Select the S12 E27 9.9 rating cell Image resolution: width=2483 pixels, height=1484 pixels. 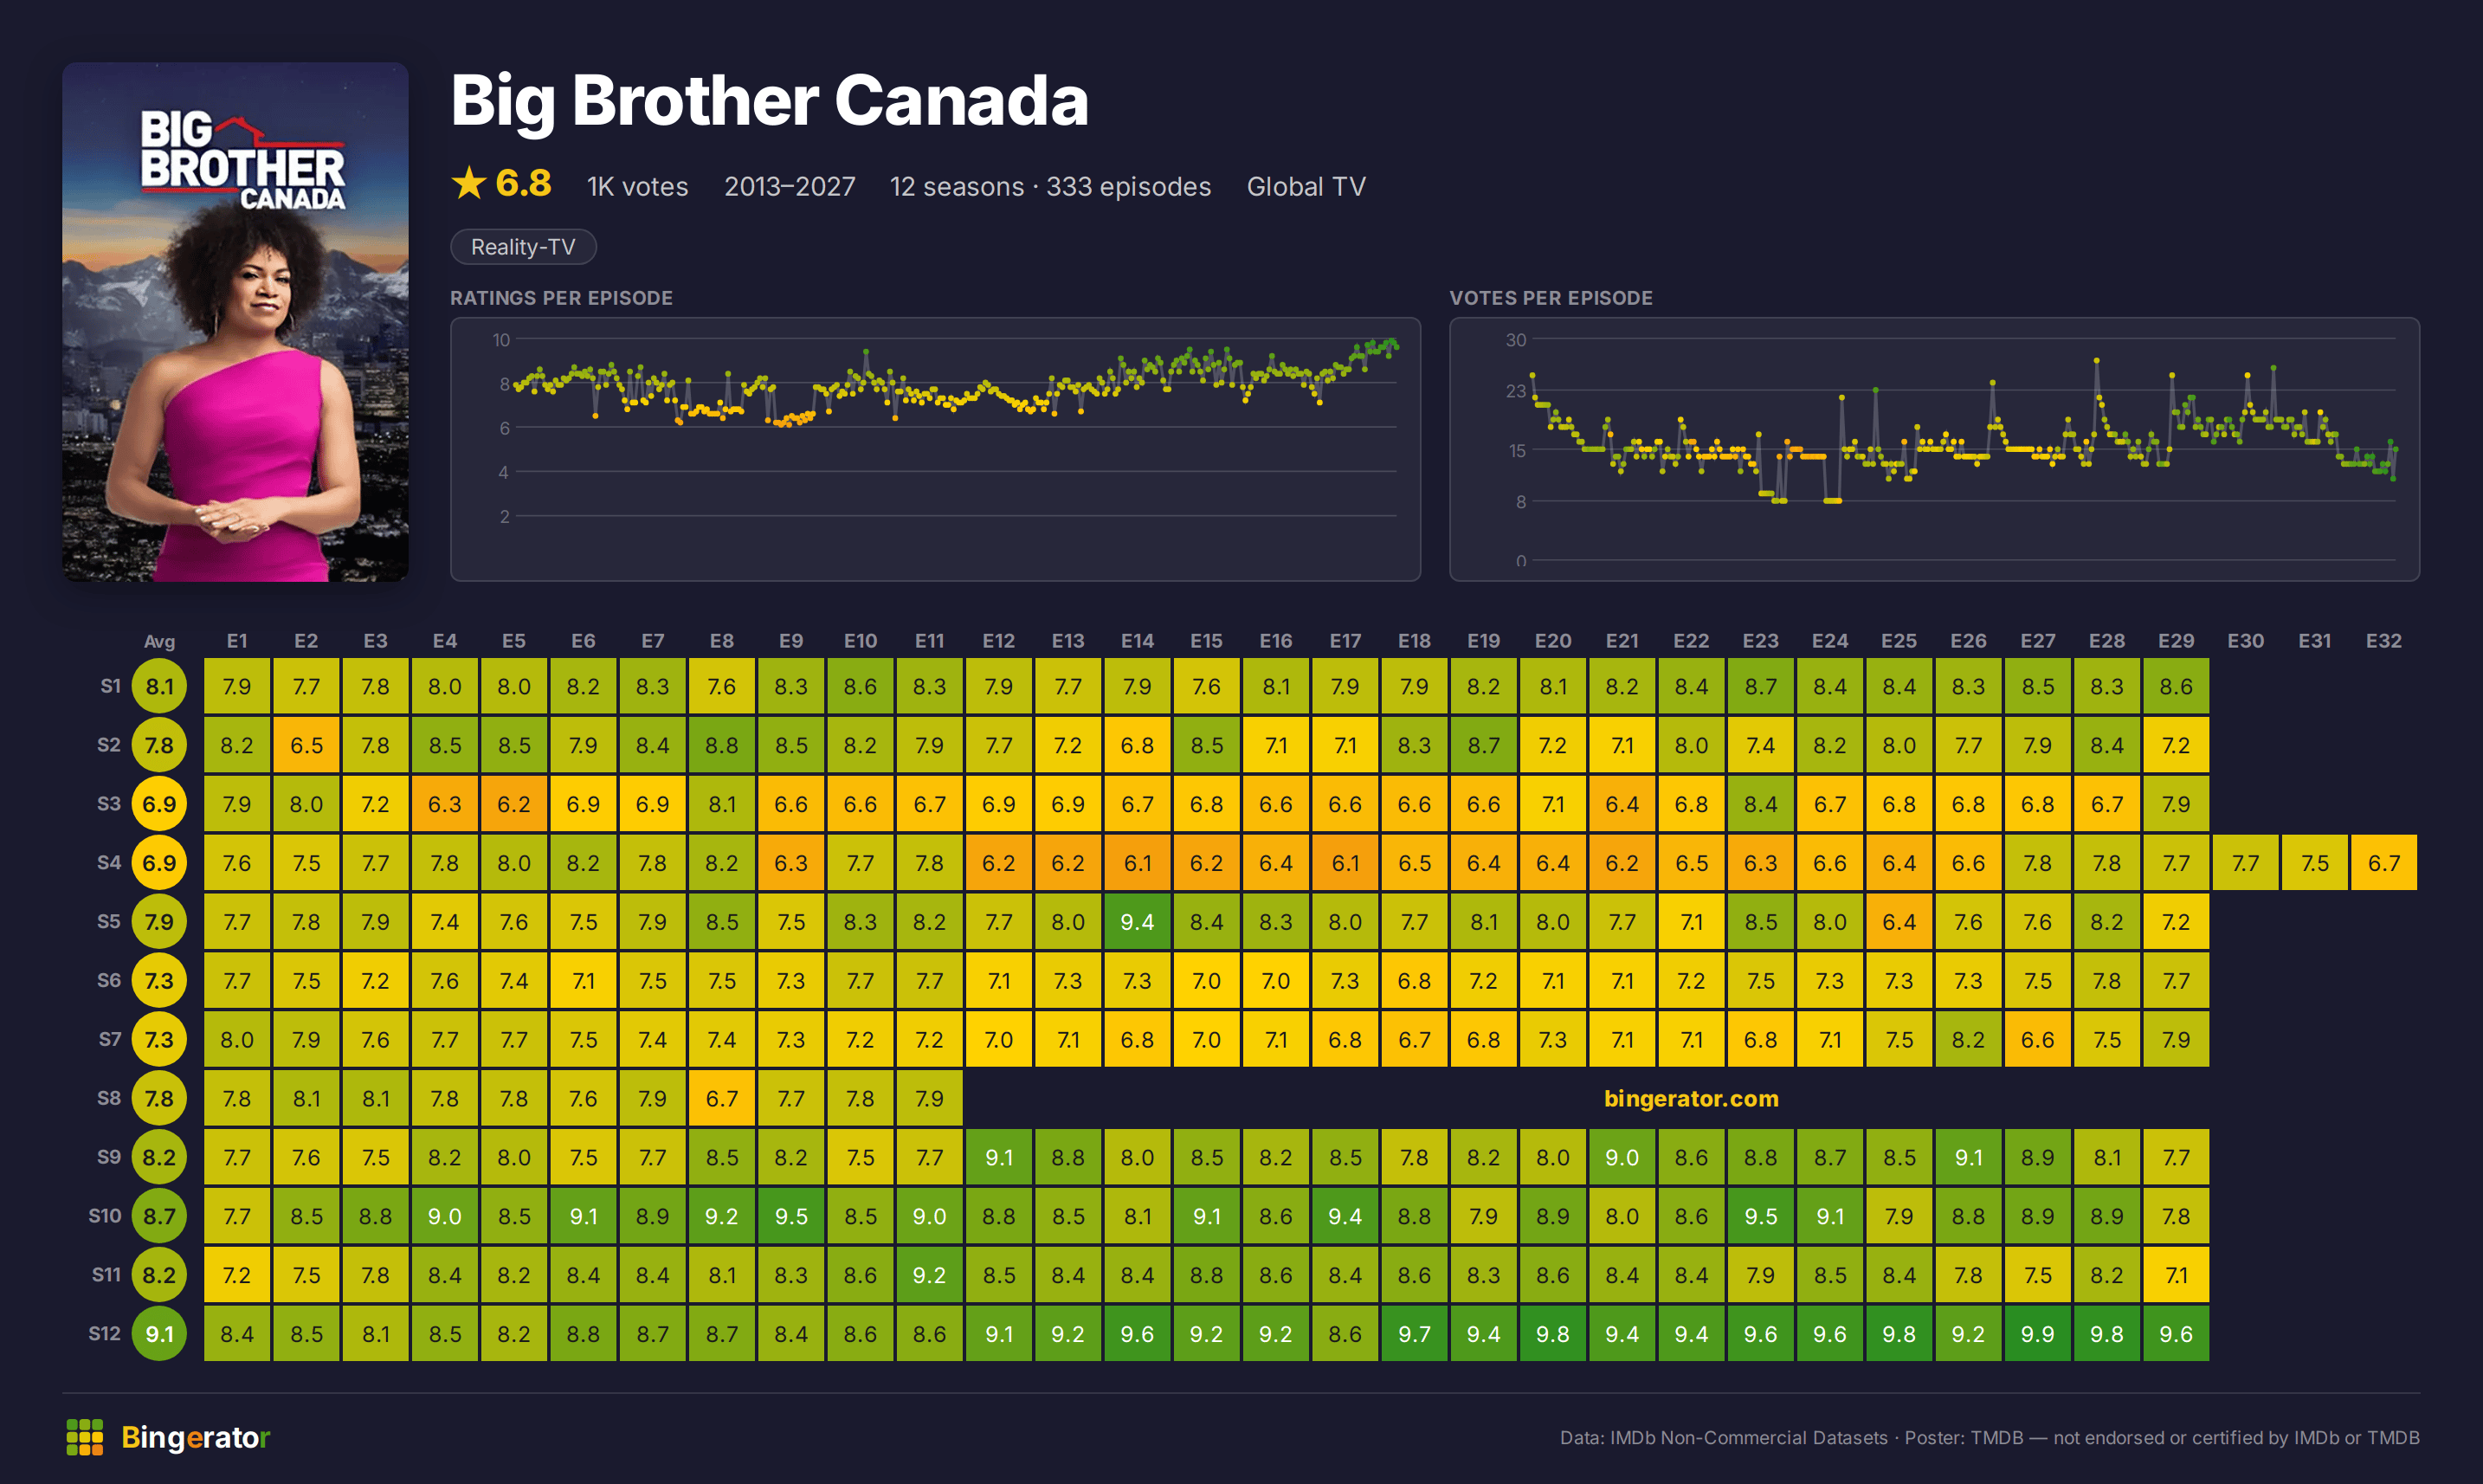pos(2037,1333)
